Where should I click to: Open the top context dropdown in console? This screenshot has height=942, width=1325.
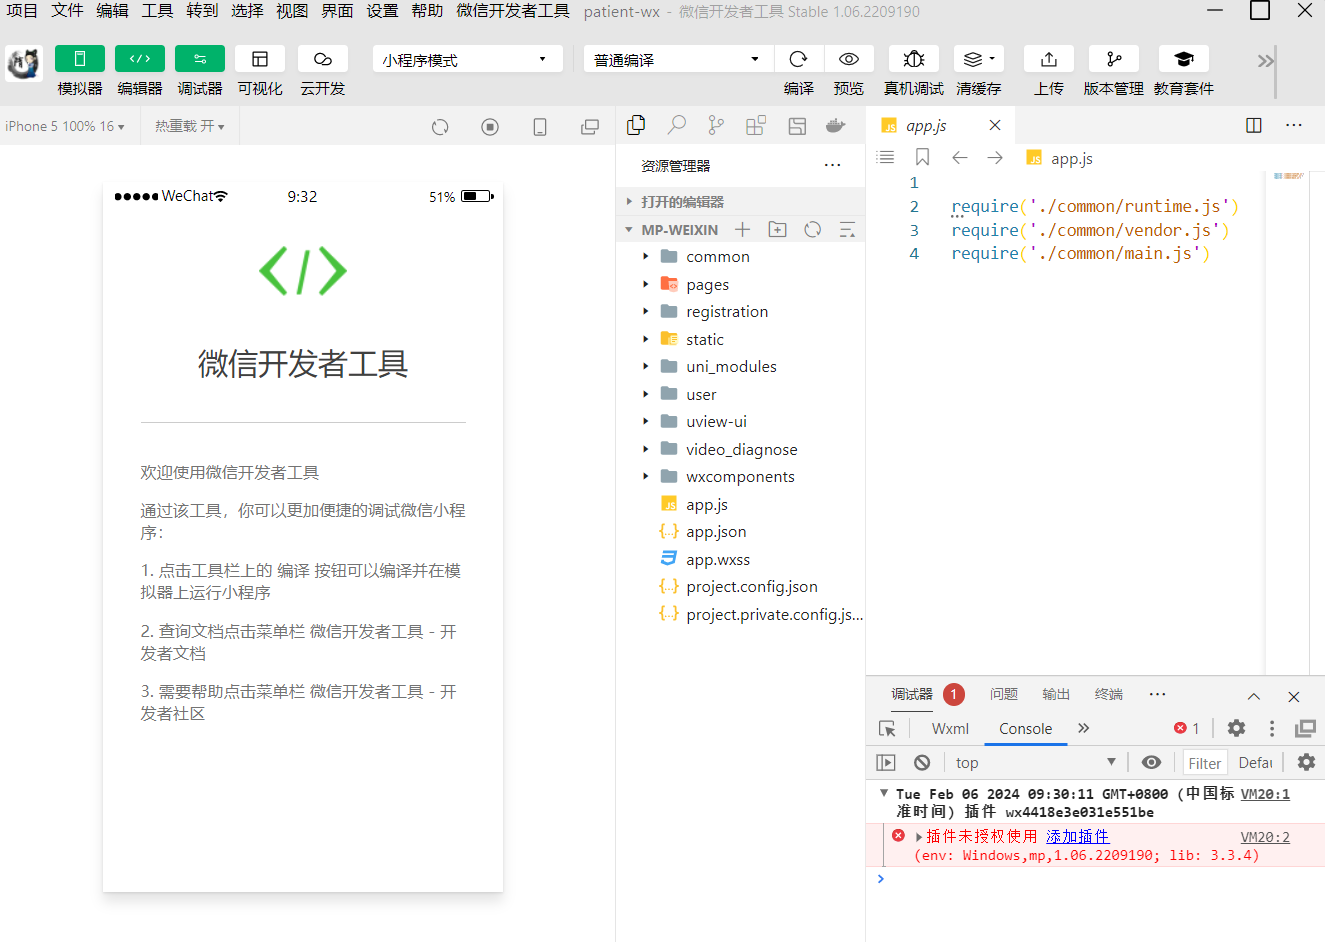click(x=1035, y=762)
